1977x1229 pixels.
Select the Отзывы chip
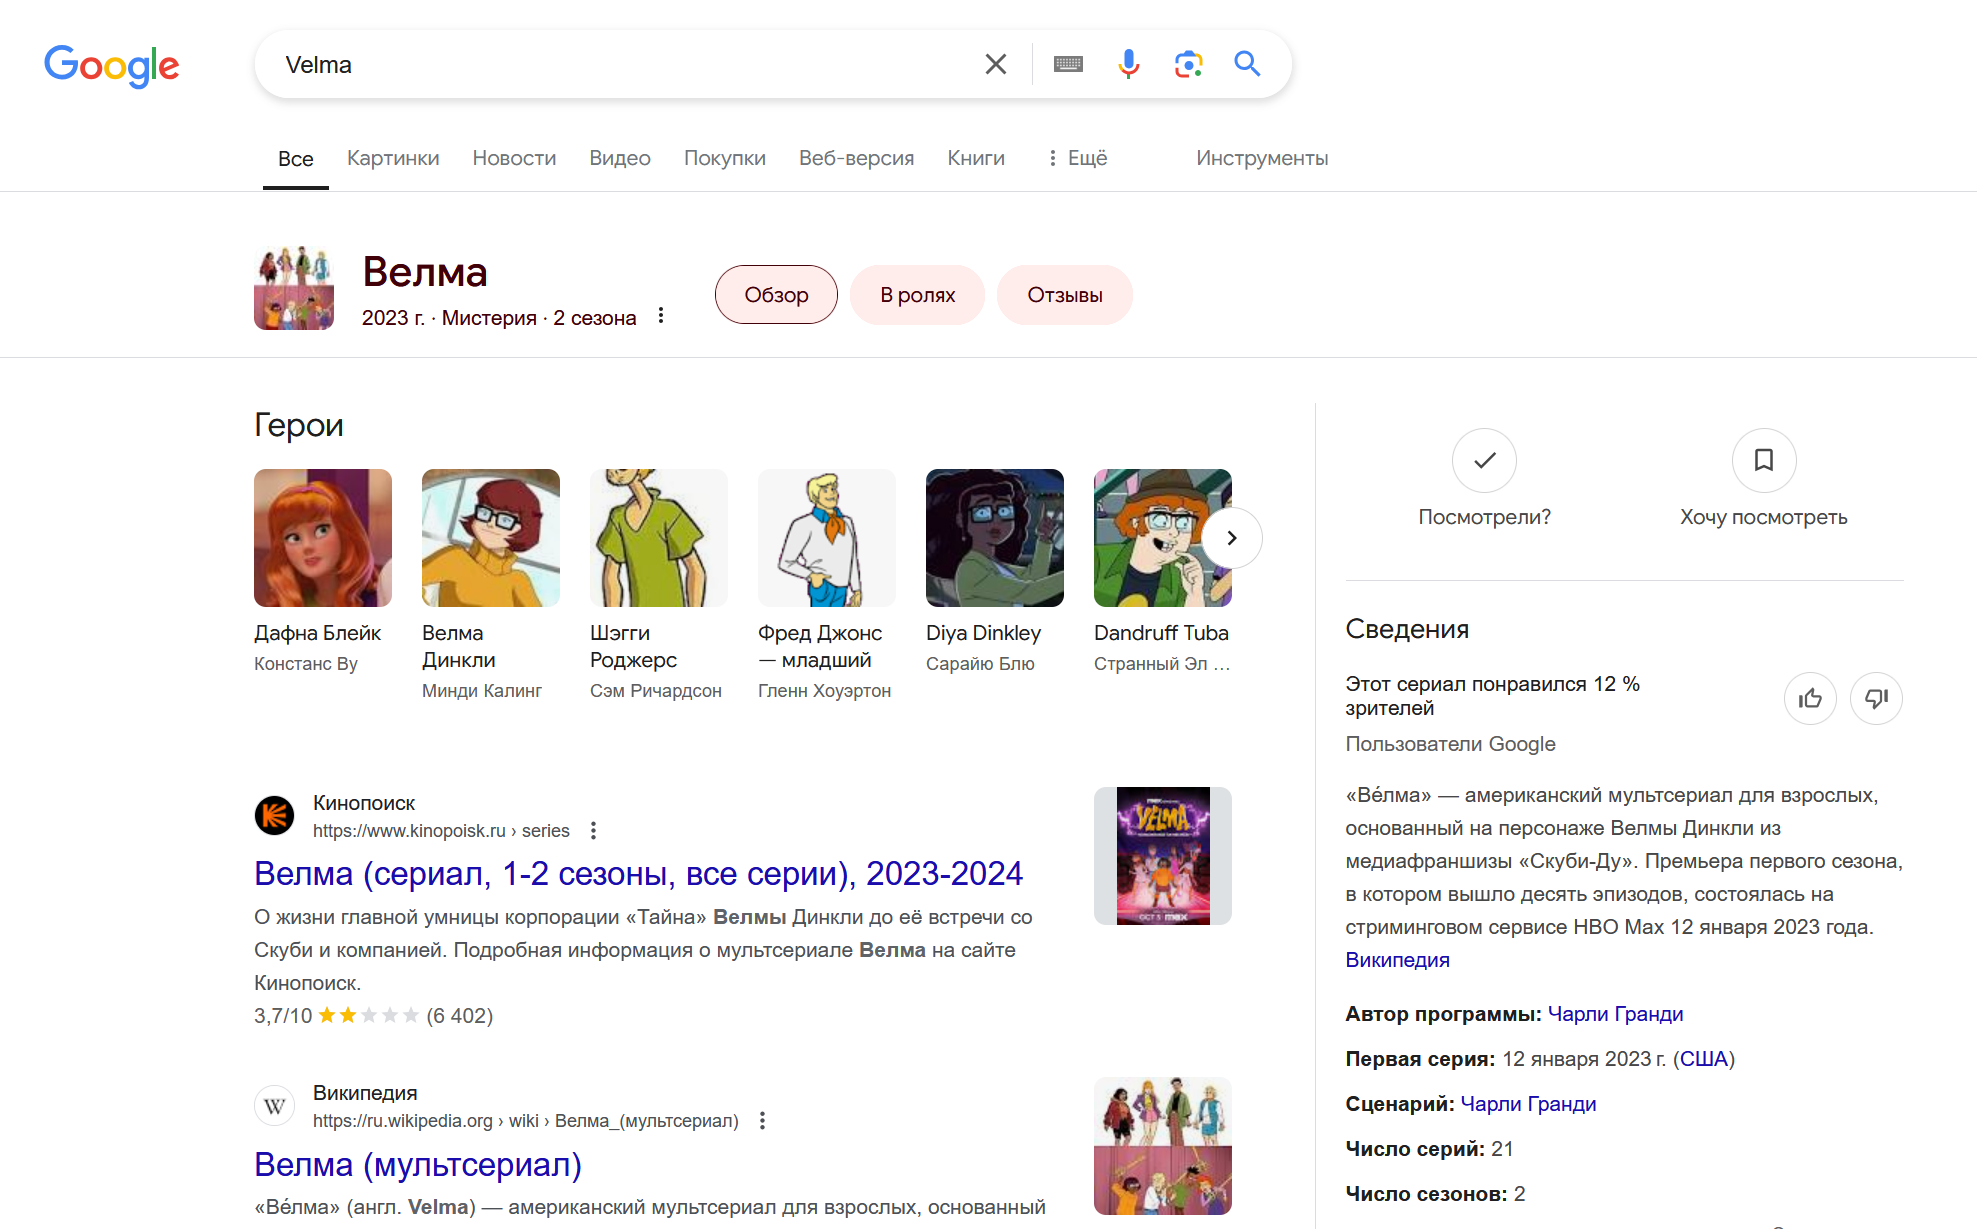point(1065,295)
